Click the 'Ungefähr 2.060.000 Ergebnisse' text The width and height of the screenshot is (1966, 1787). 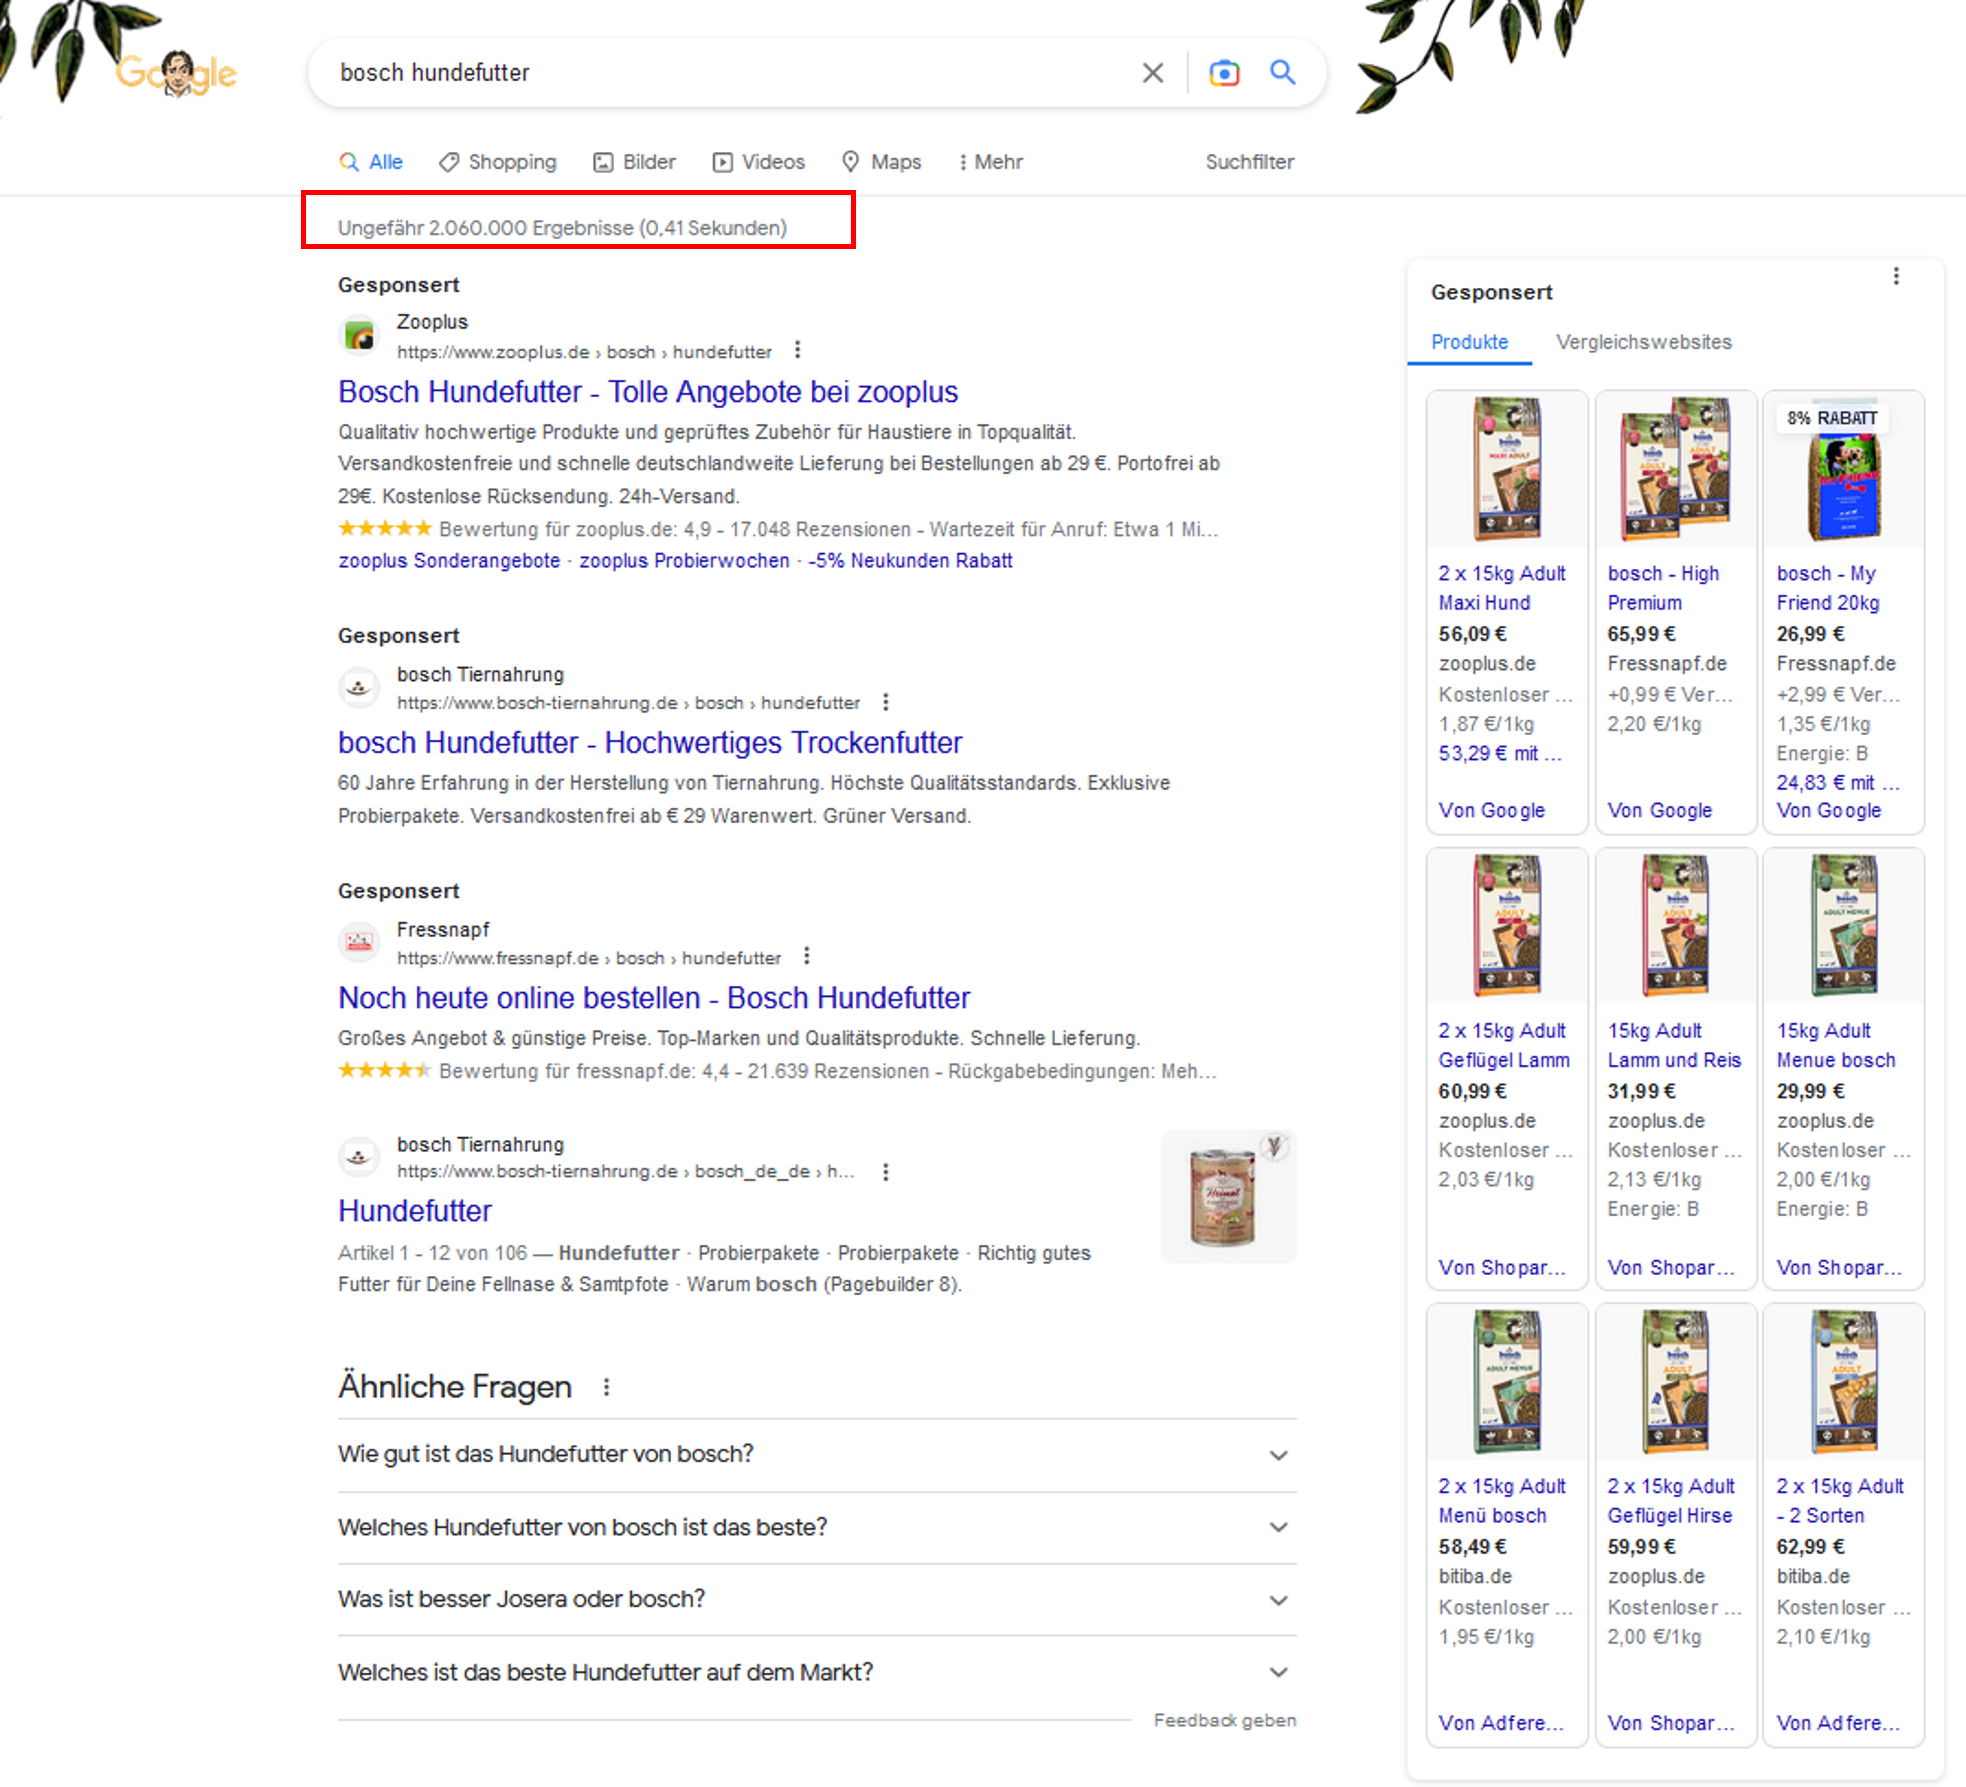tap(562, 228)
